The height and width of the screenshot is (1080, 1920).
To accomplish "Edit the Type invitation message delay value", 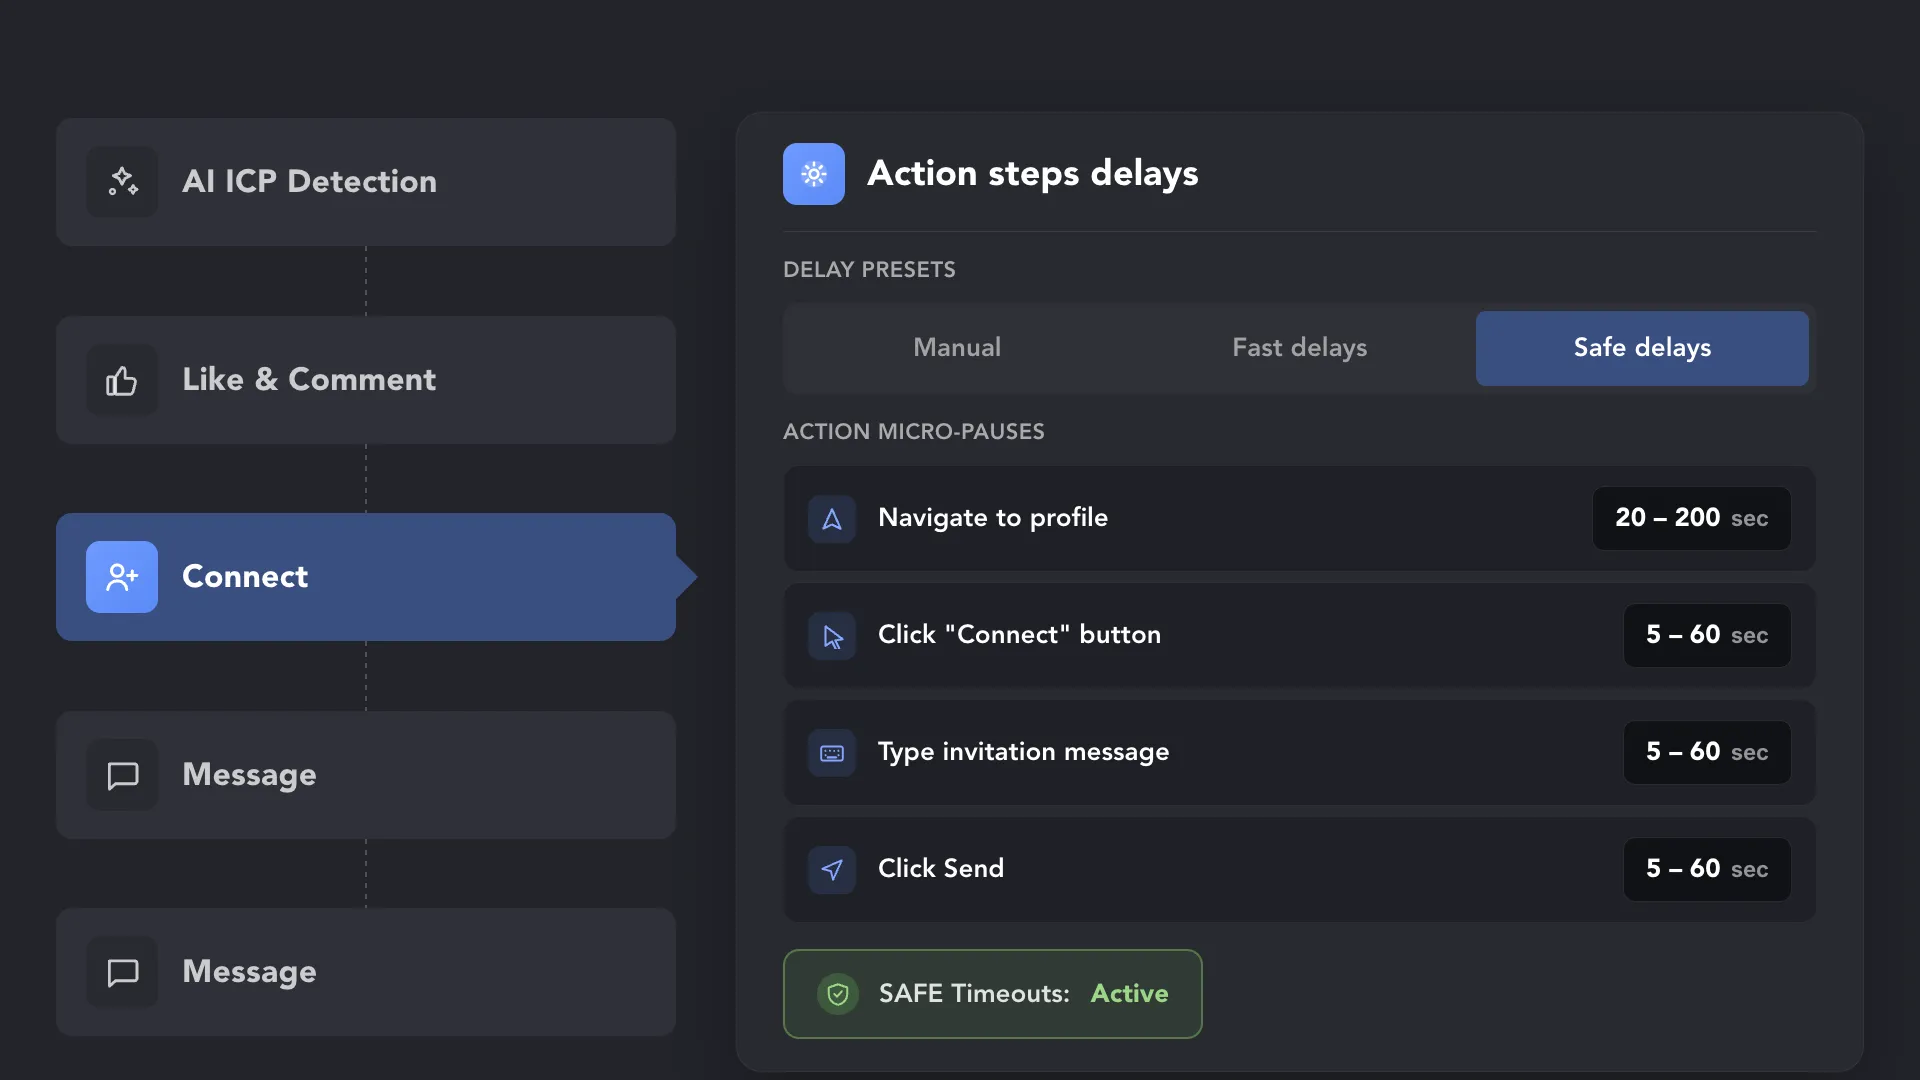I will [1707, 752].
